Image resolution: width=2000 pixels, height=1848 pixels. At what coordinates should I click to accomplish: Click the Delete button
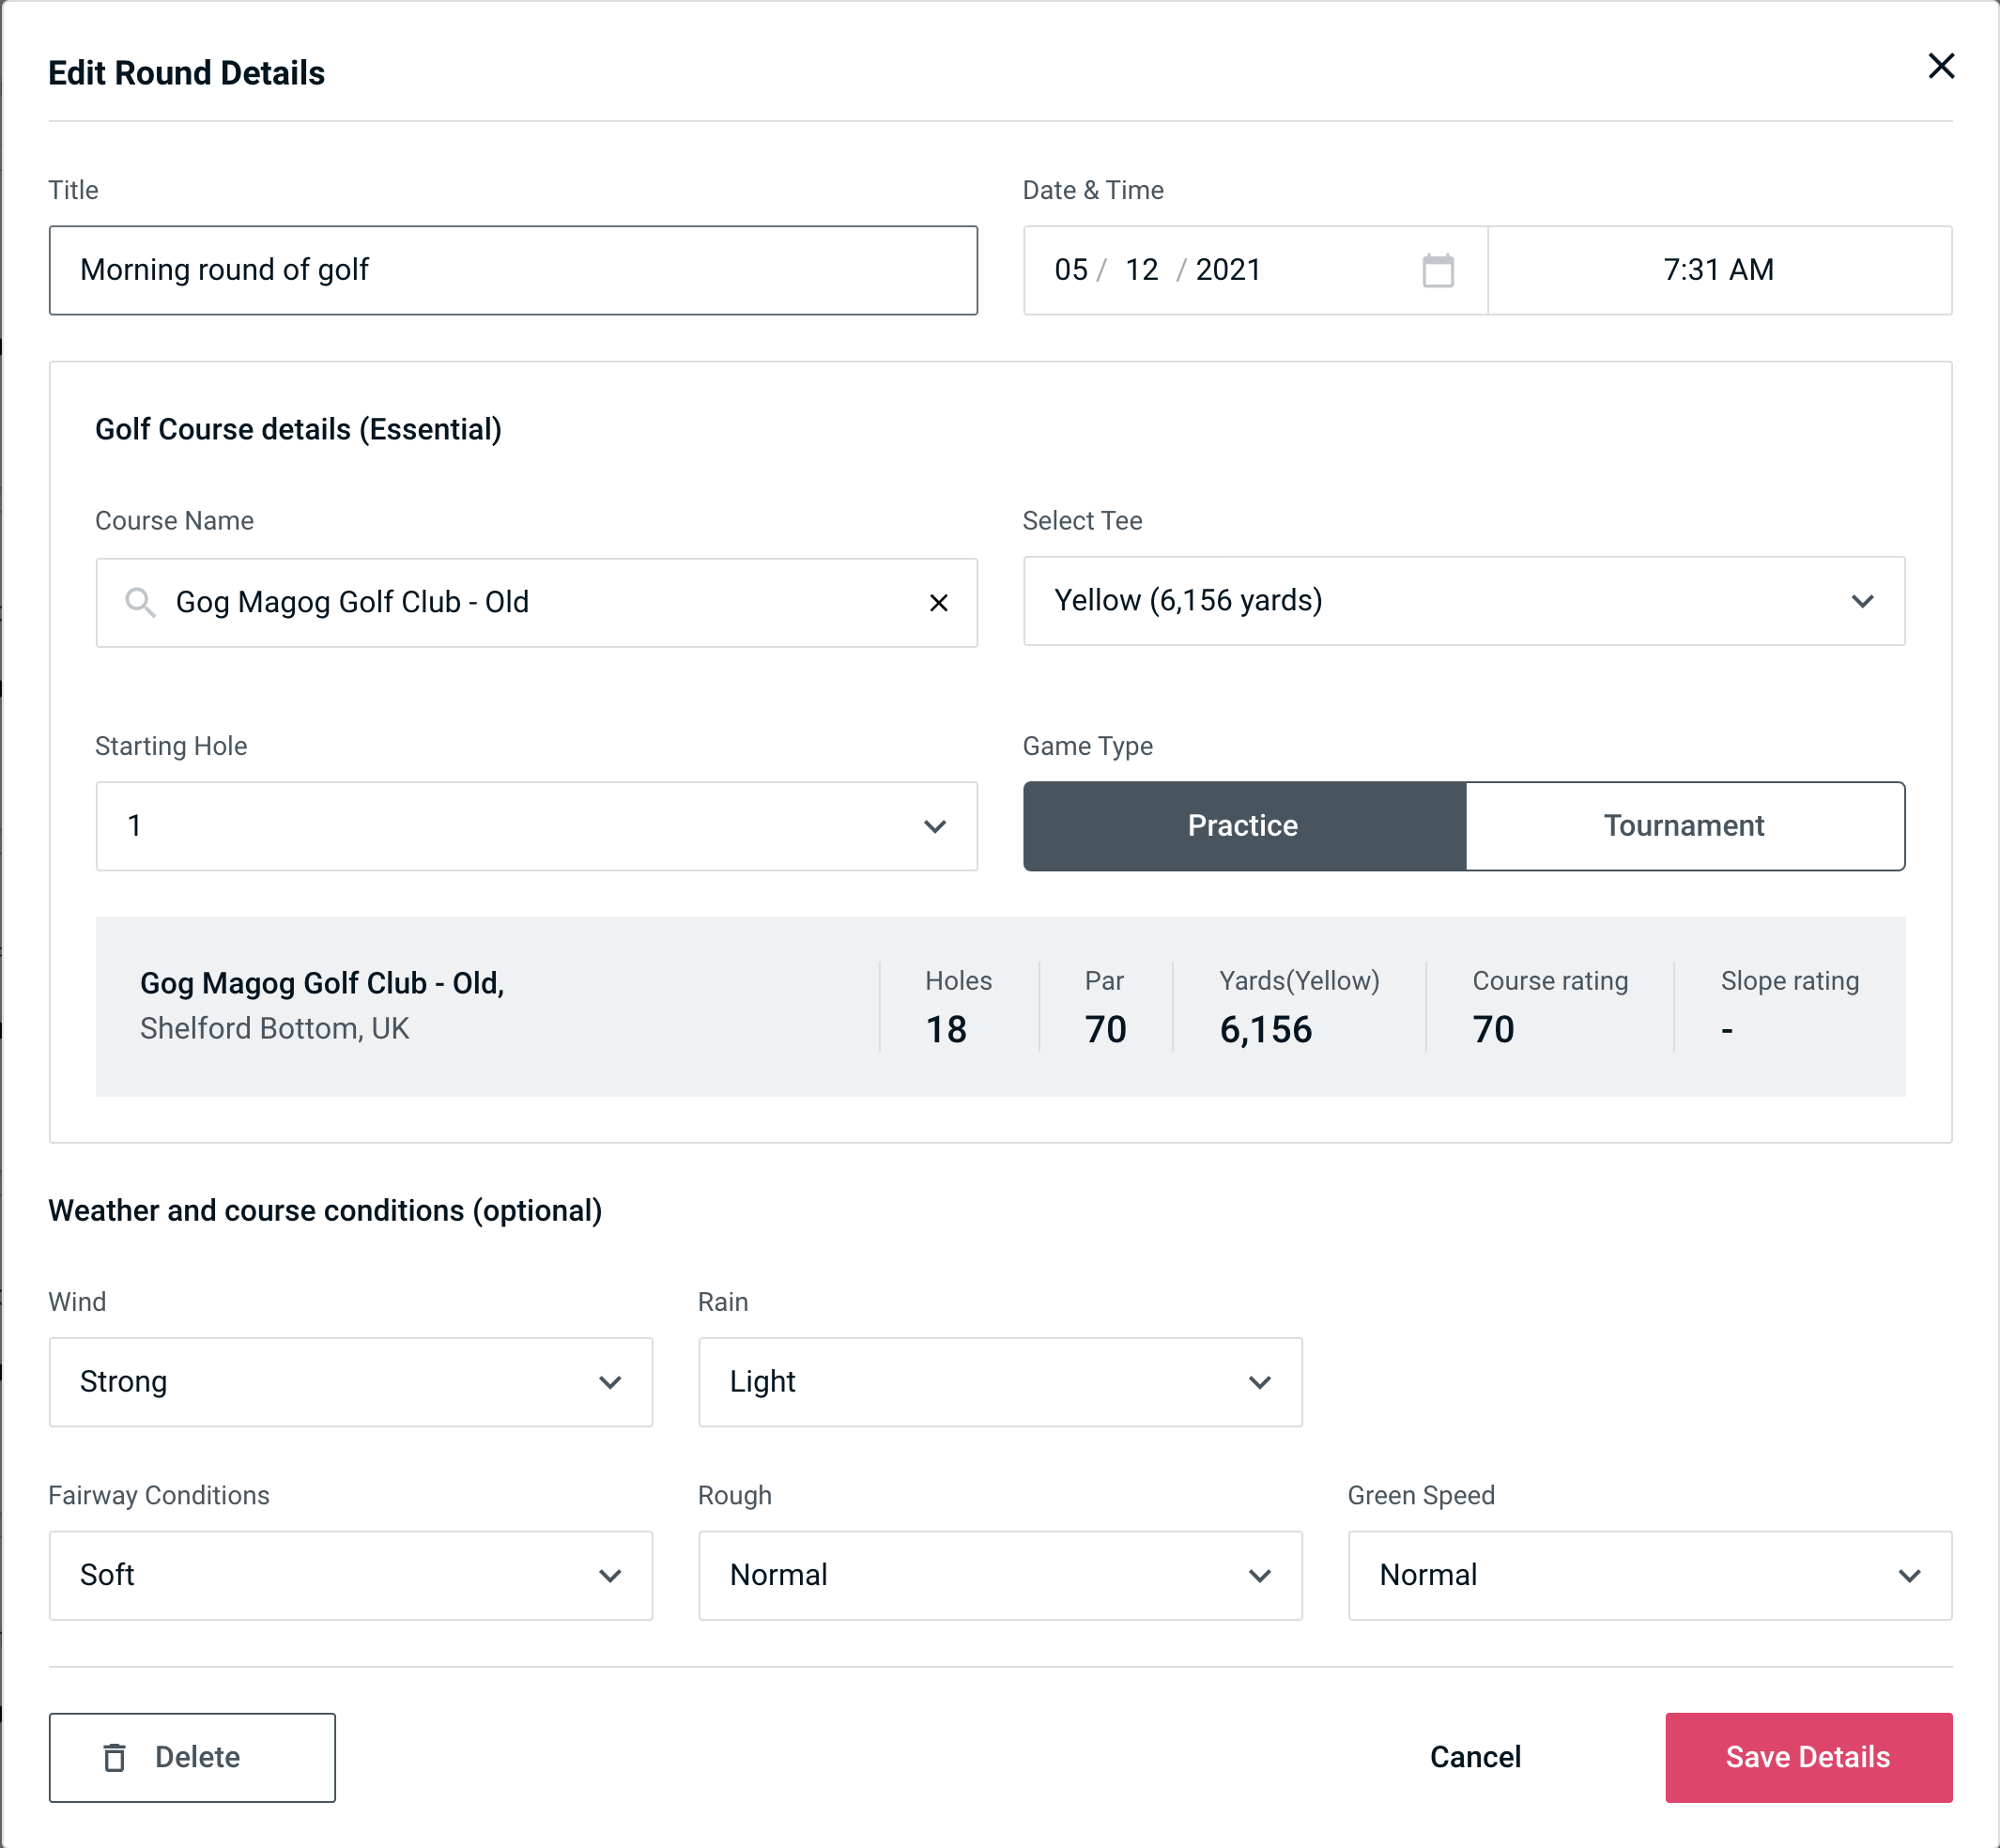click(193, 1756)
